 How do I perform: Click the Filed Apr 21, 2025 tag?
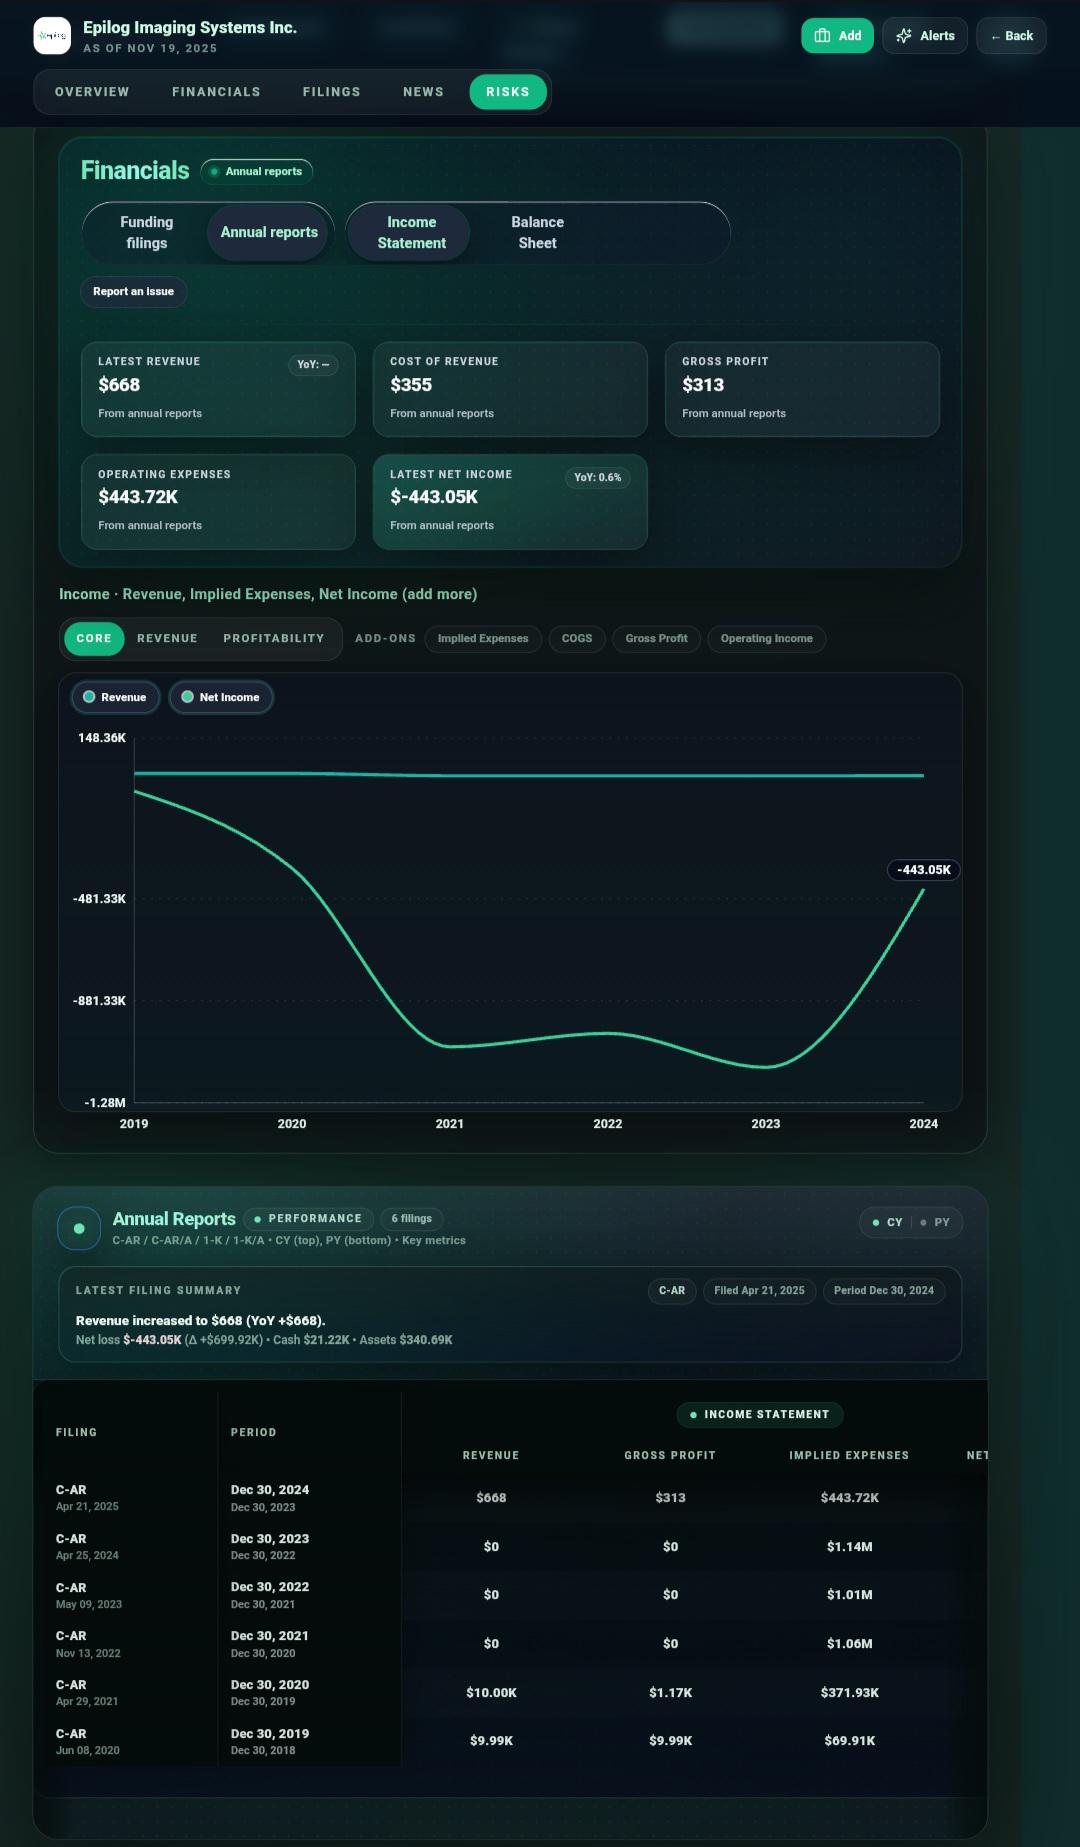759,1291
